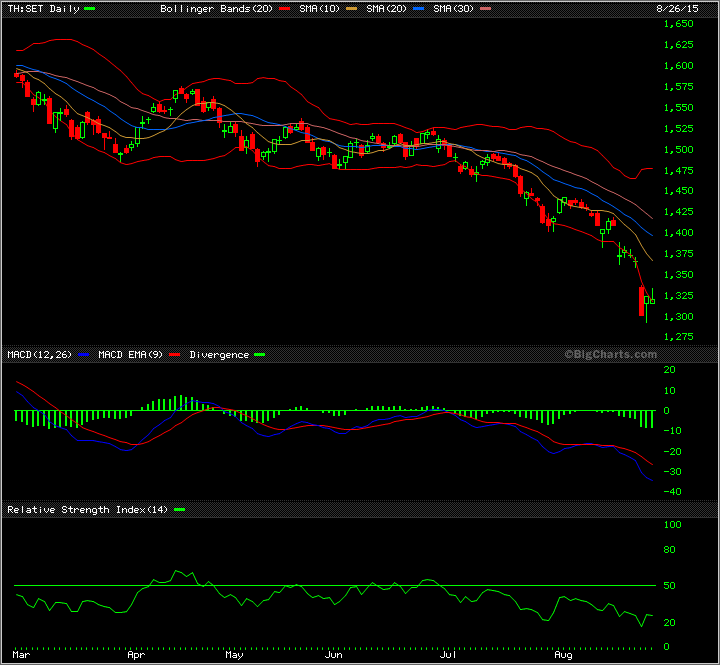
Task: Click the red MACD EMA(9) legend swatch
Action: tap(174, 355)
